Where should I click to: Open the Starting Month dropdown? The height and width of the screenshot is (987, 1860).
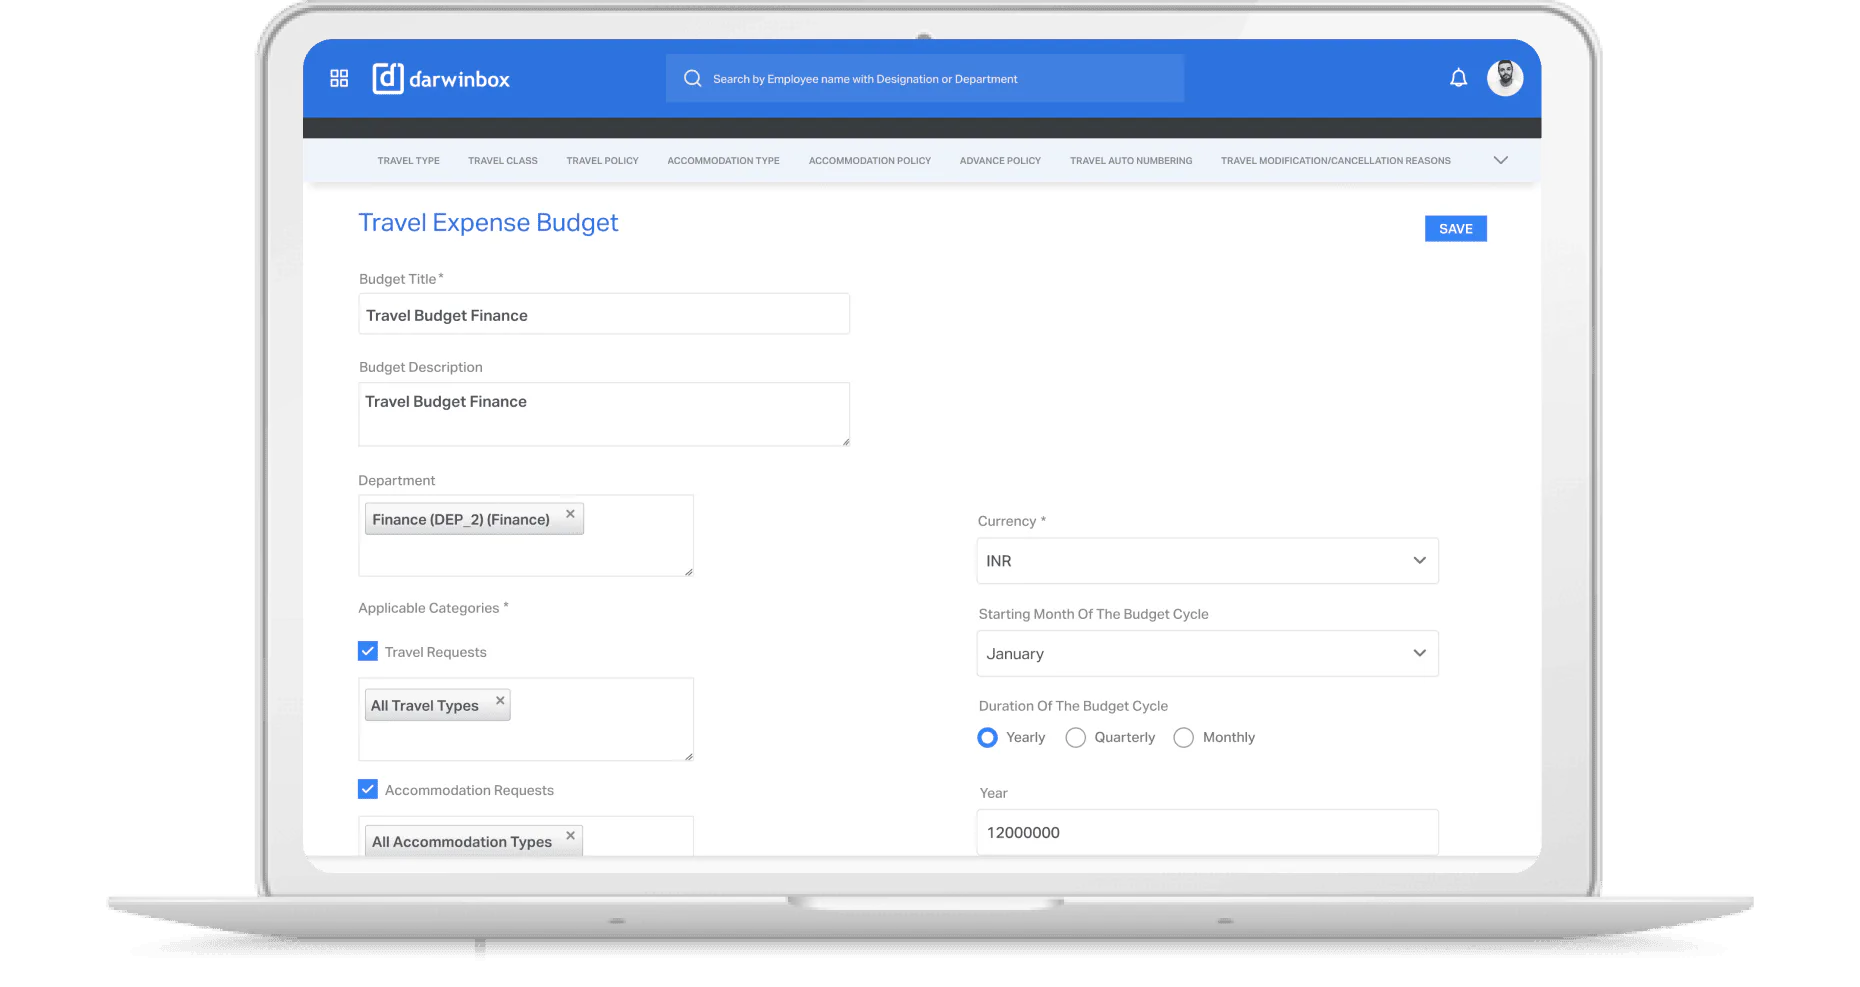pos(1419,653)
